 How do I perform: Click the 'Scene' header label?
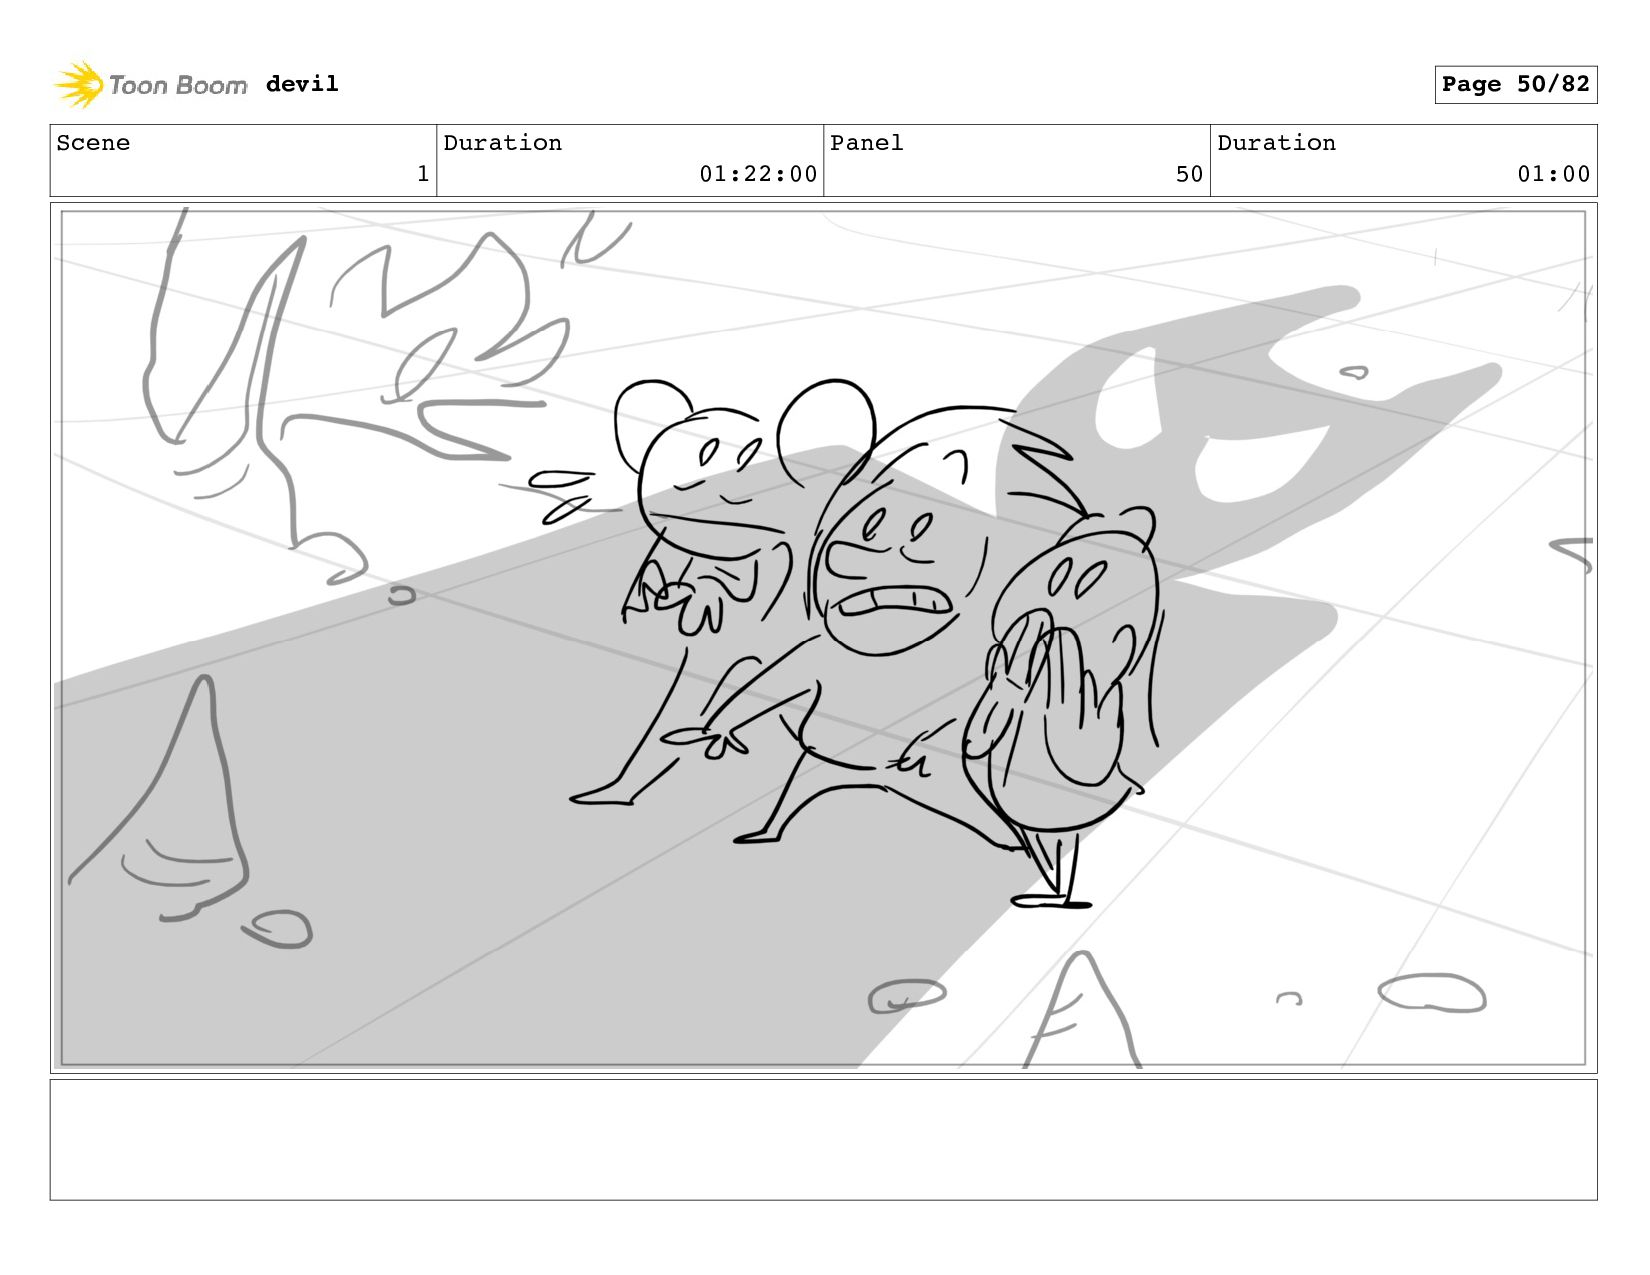[x=93, y=143]
